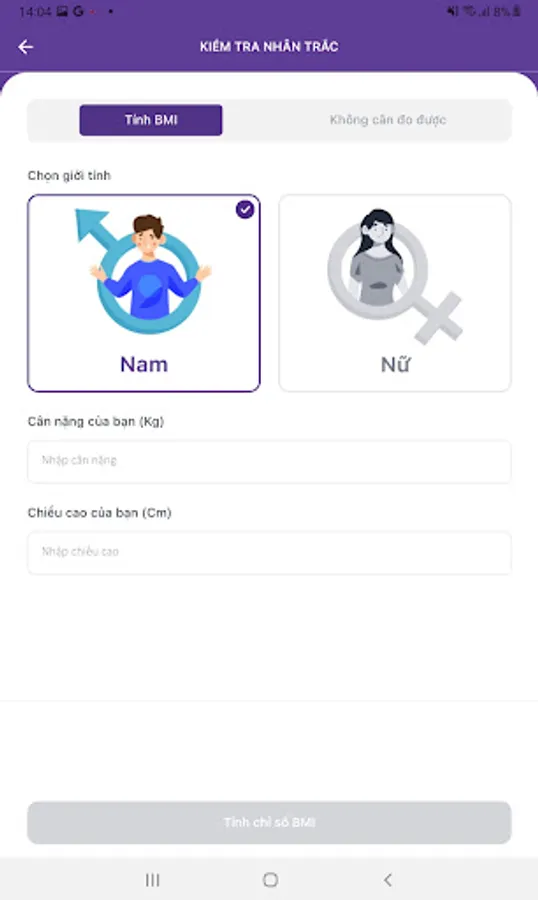Choose the Nữ gender label

(x=395, y=364)
